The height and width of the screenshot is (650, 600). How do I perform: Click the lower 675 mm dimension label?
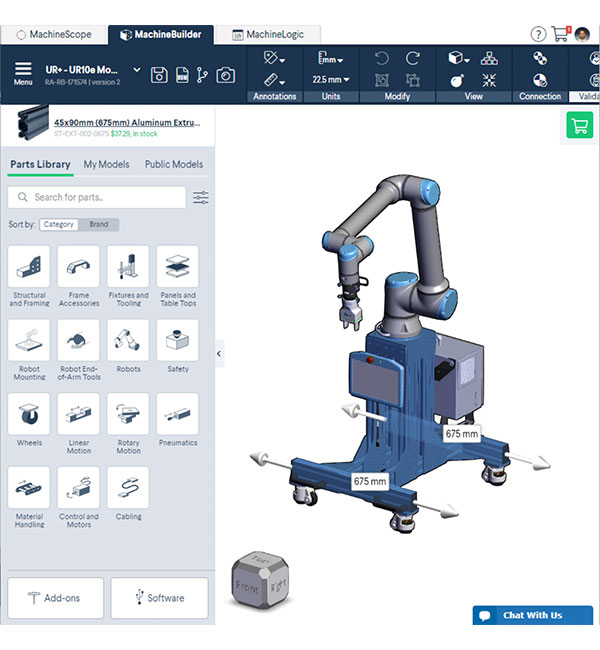pyautogui.click(x=370, y=481)
